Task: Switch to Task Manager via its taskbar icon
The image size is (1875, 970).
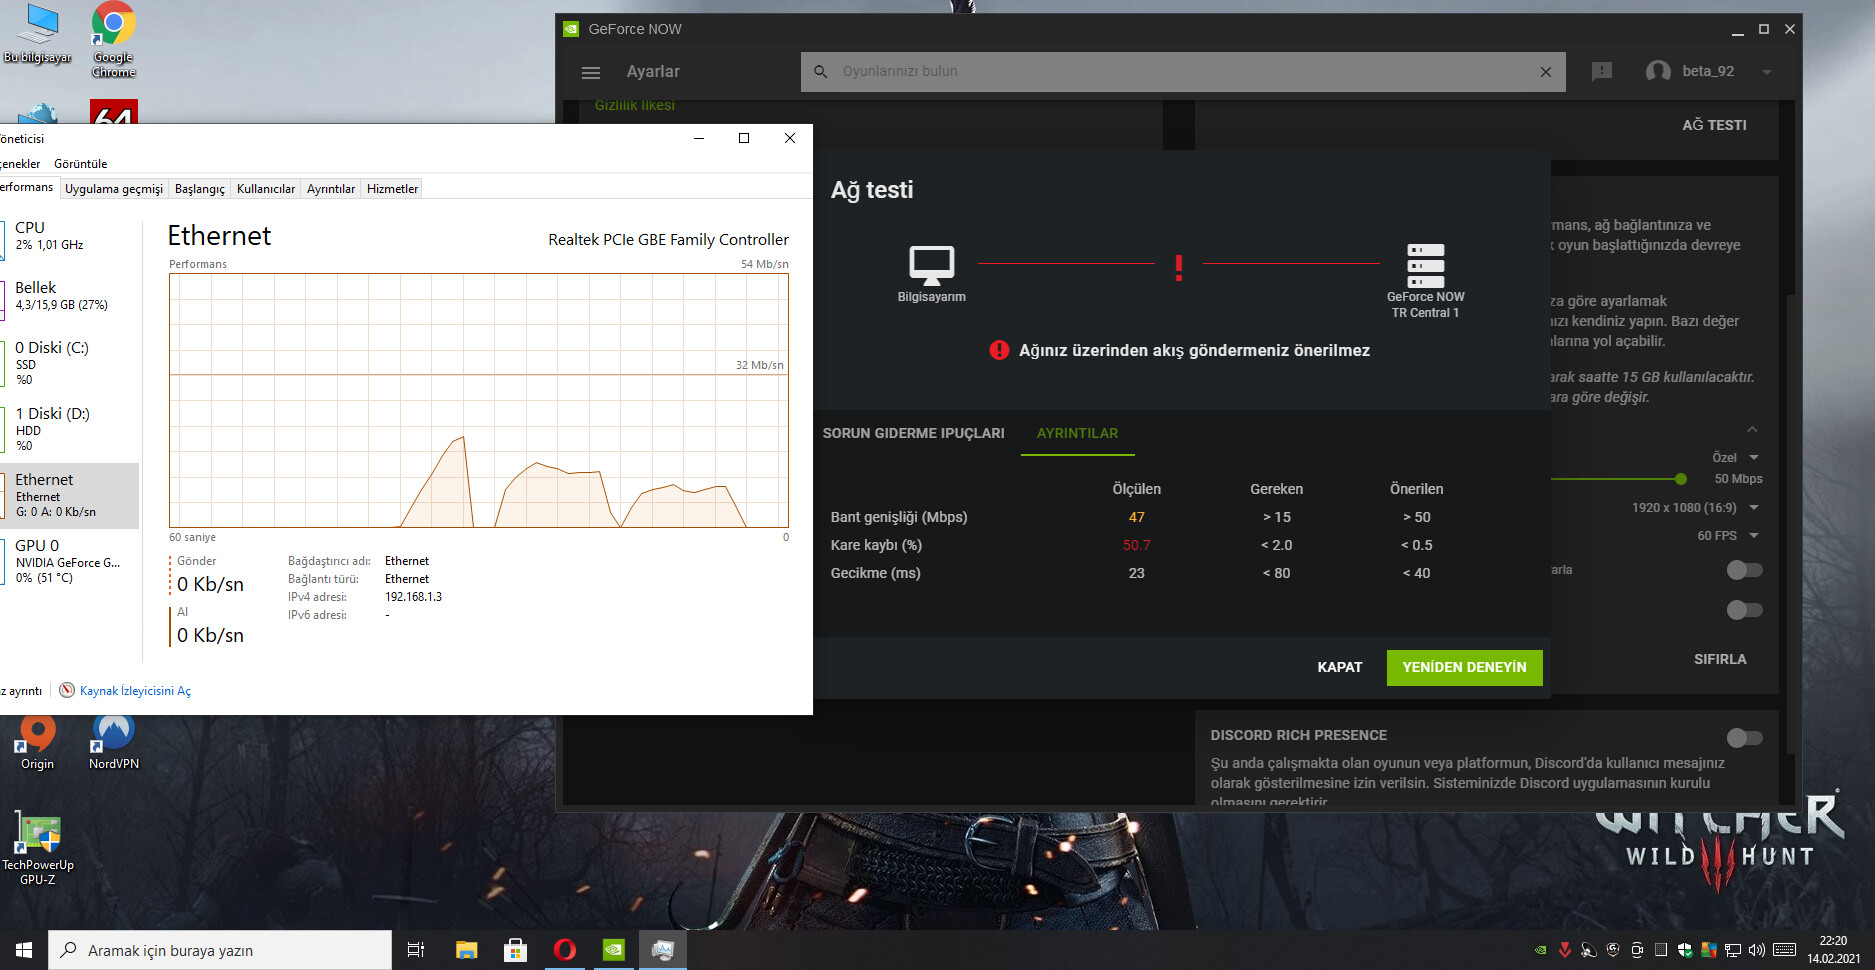Action: (662, 950)
